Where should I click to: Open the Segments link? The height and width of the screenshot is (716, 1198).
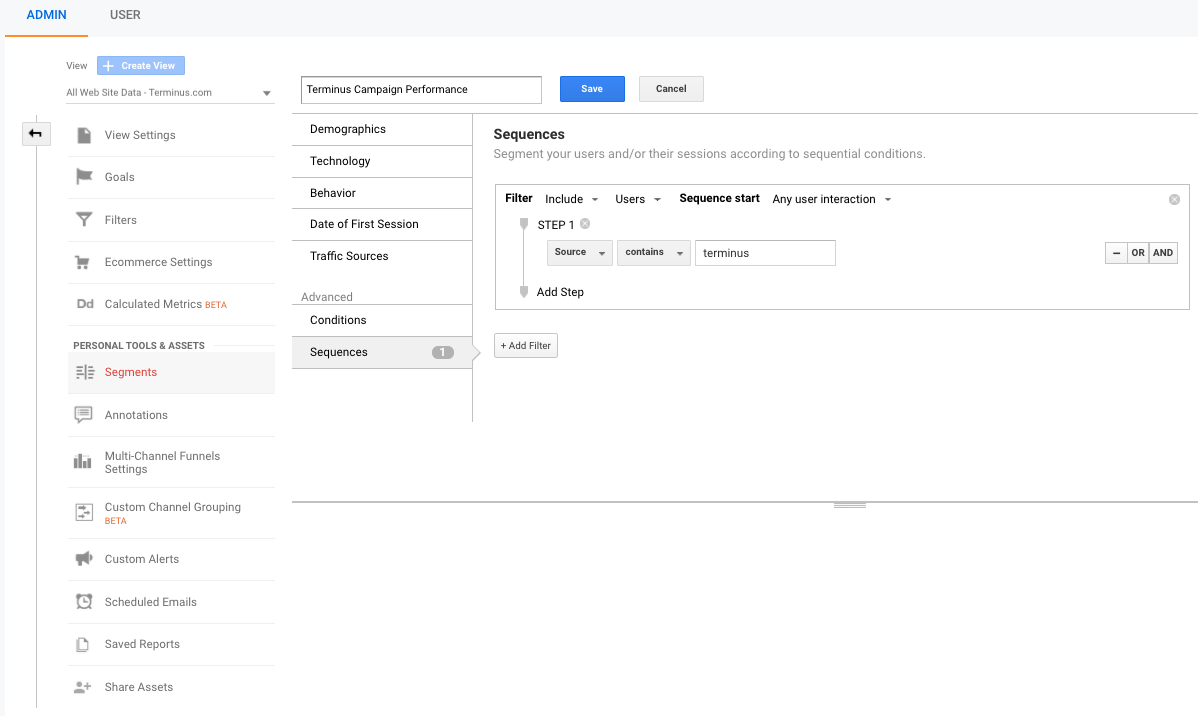[x=131, y=372]
